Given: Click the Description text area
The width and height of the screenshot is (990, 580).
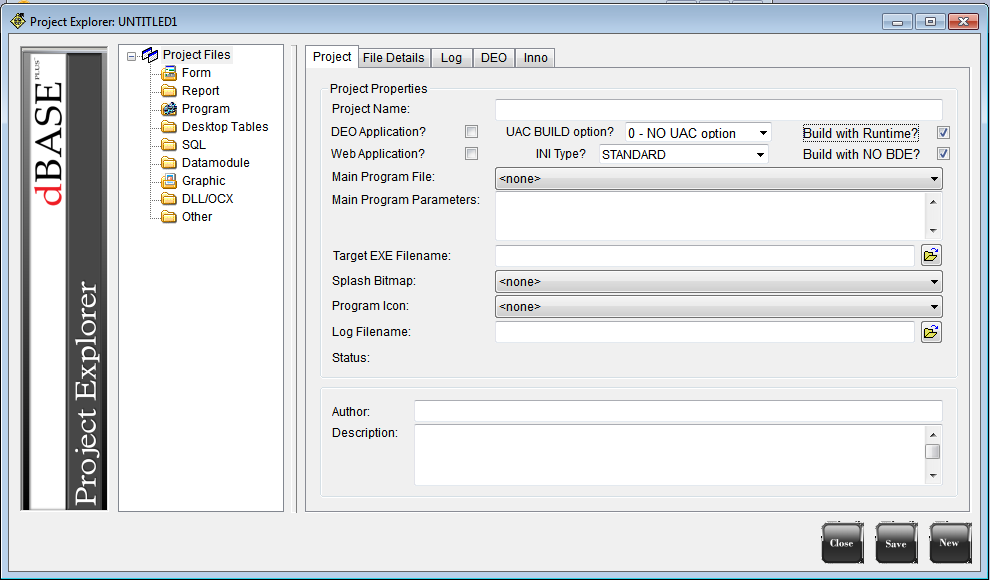Looking at the screenshot, I should 669,455.
